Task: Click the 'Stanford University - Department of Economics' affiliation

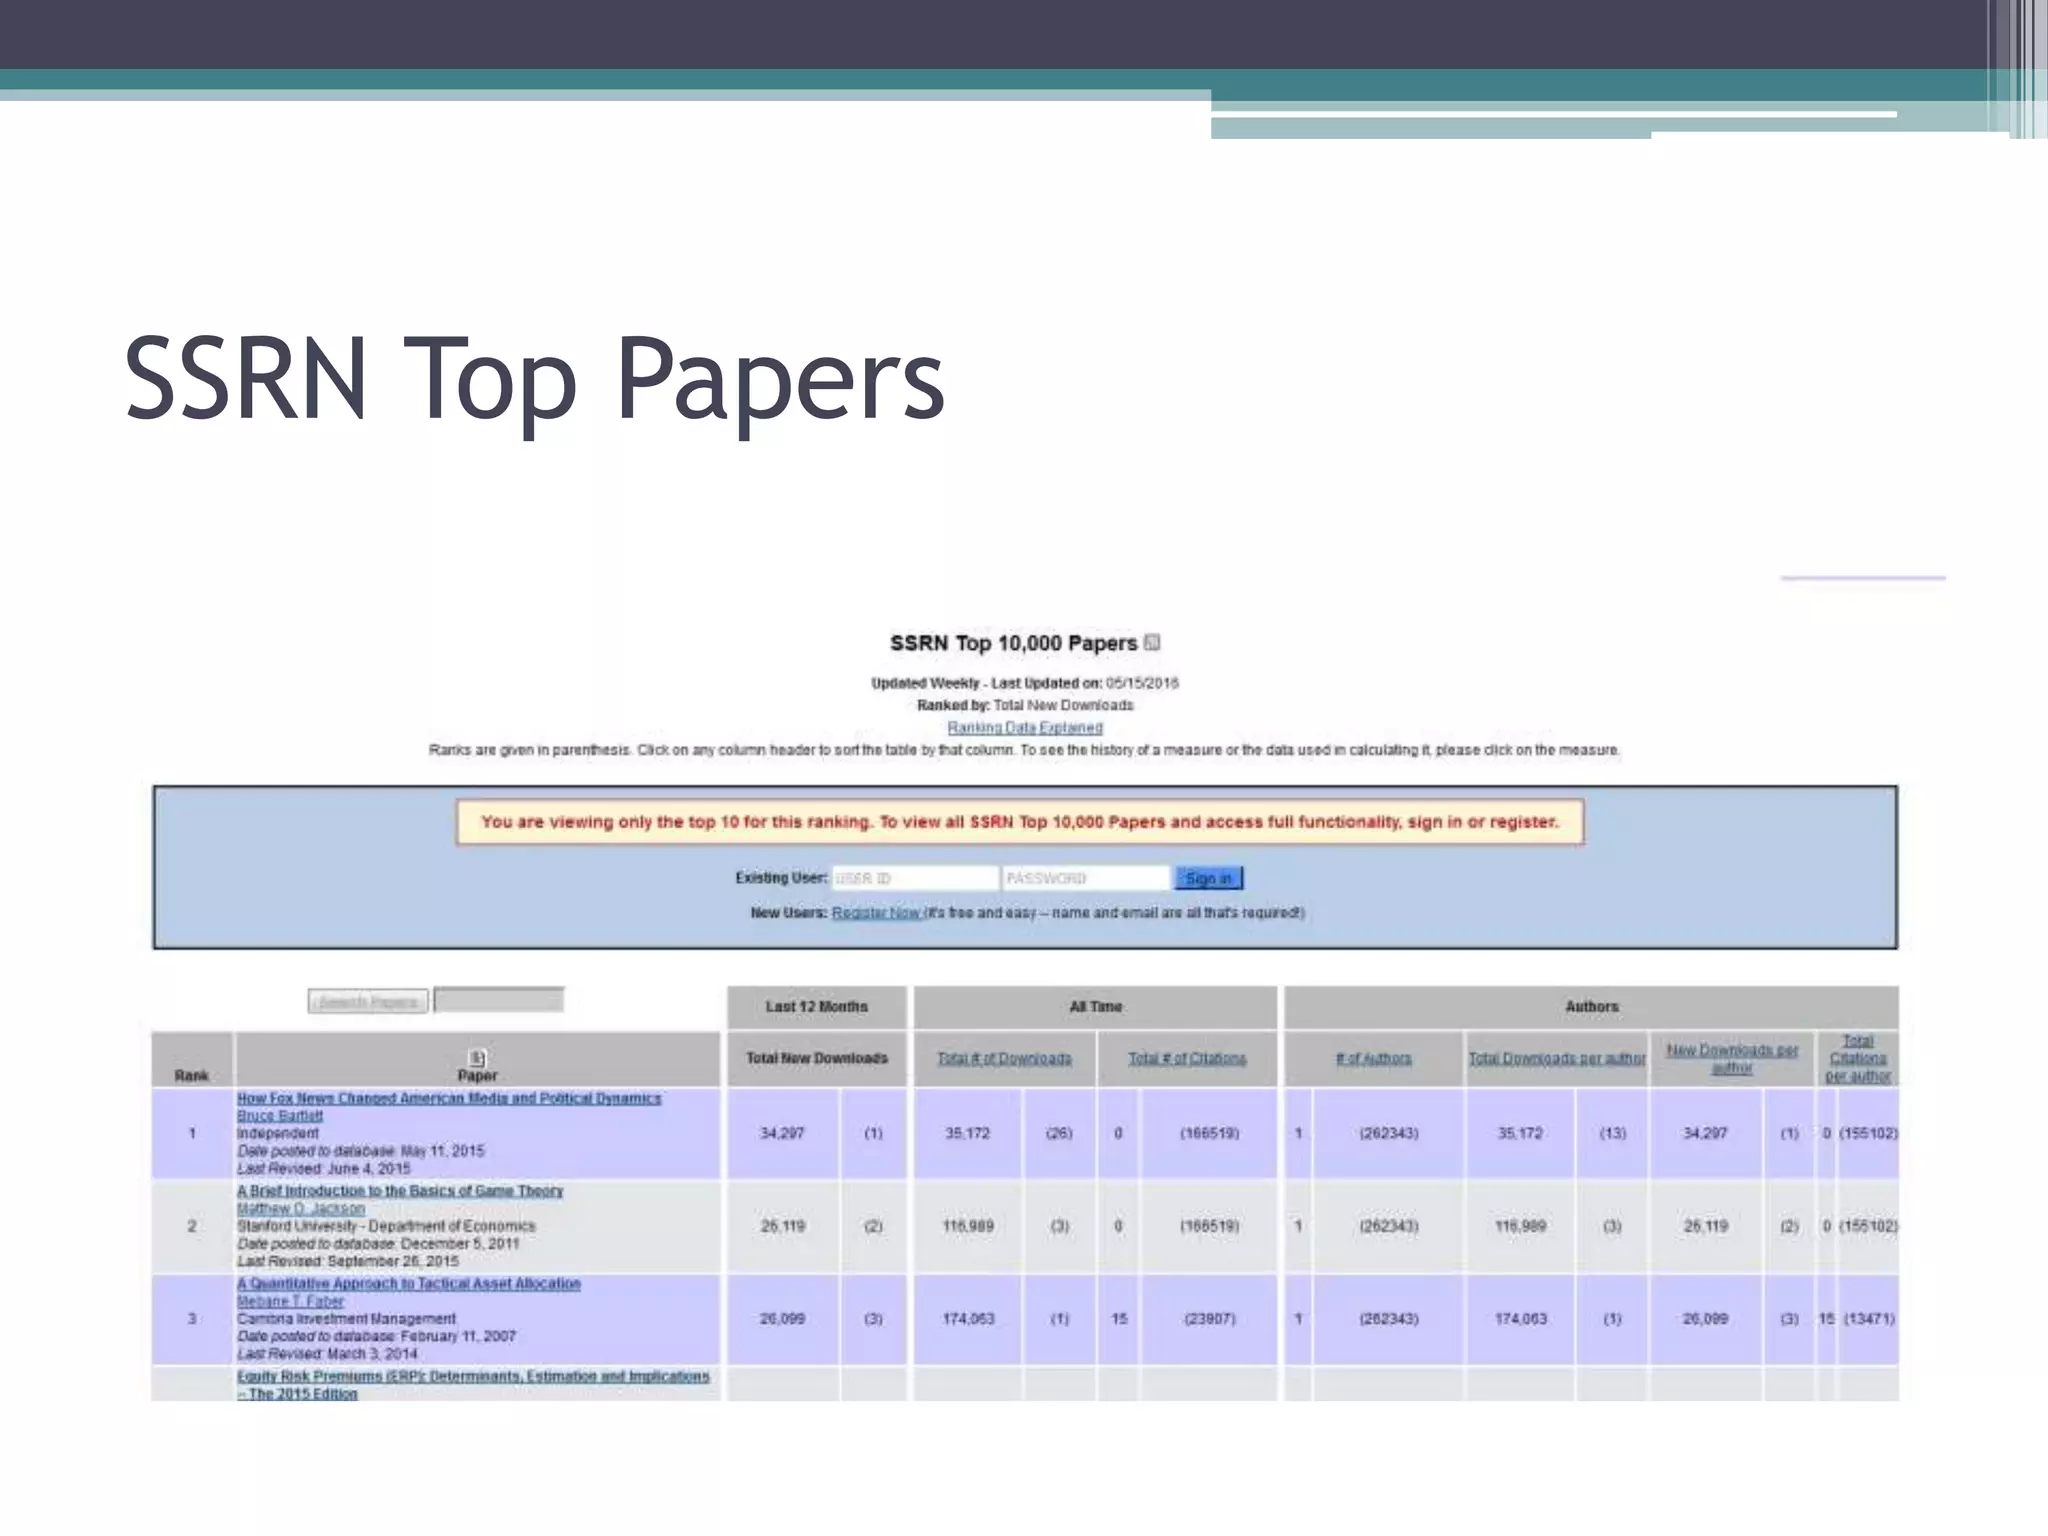Action: tap(386, 1226)
